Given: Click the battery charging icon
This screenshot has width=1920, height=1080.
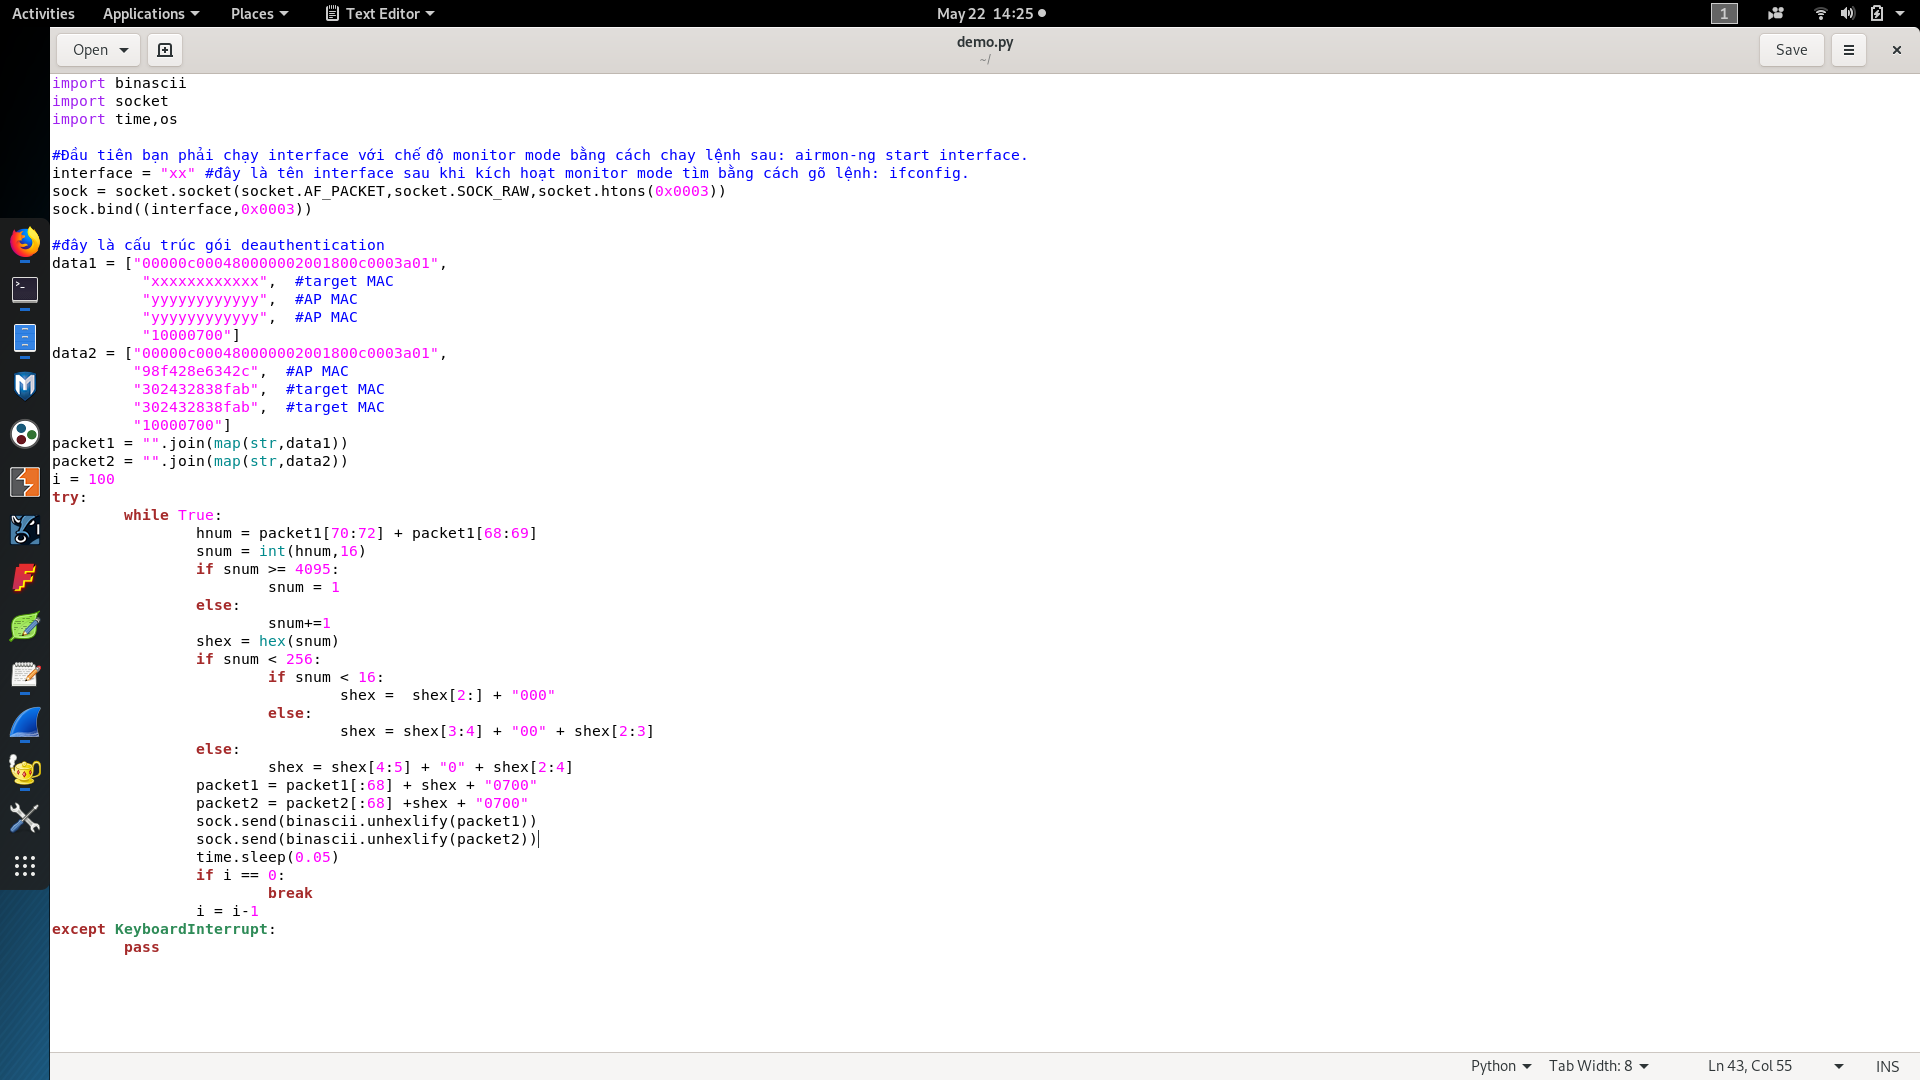Looking at the screenshot, I should pos(1877,13).
